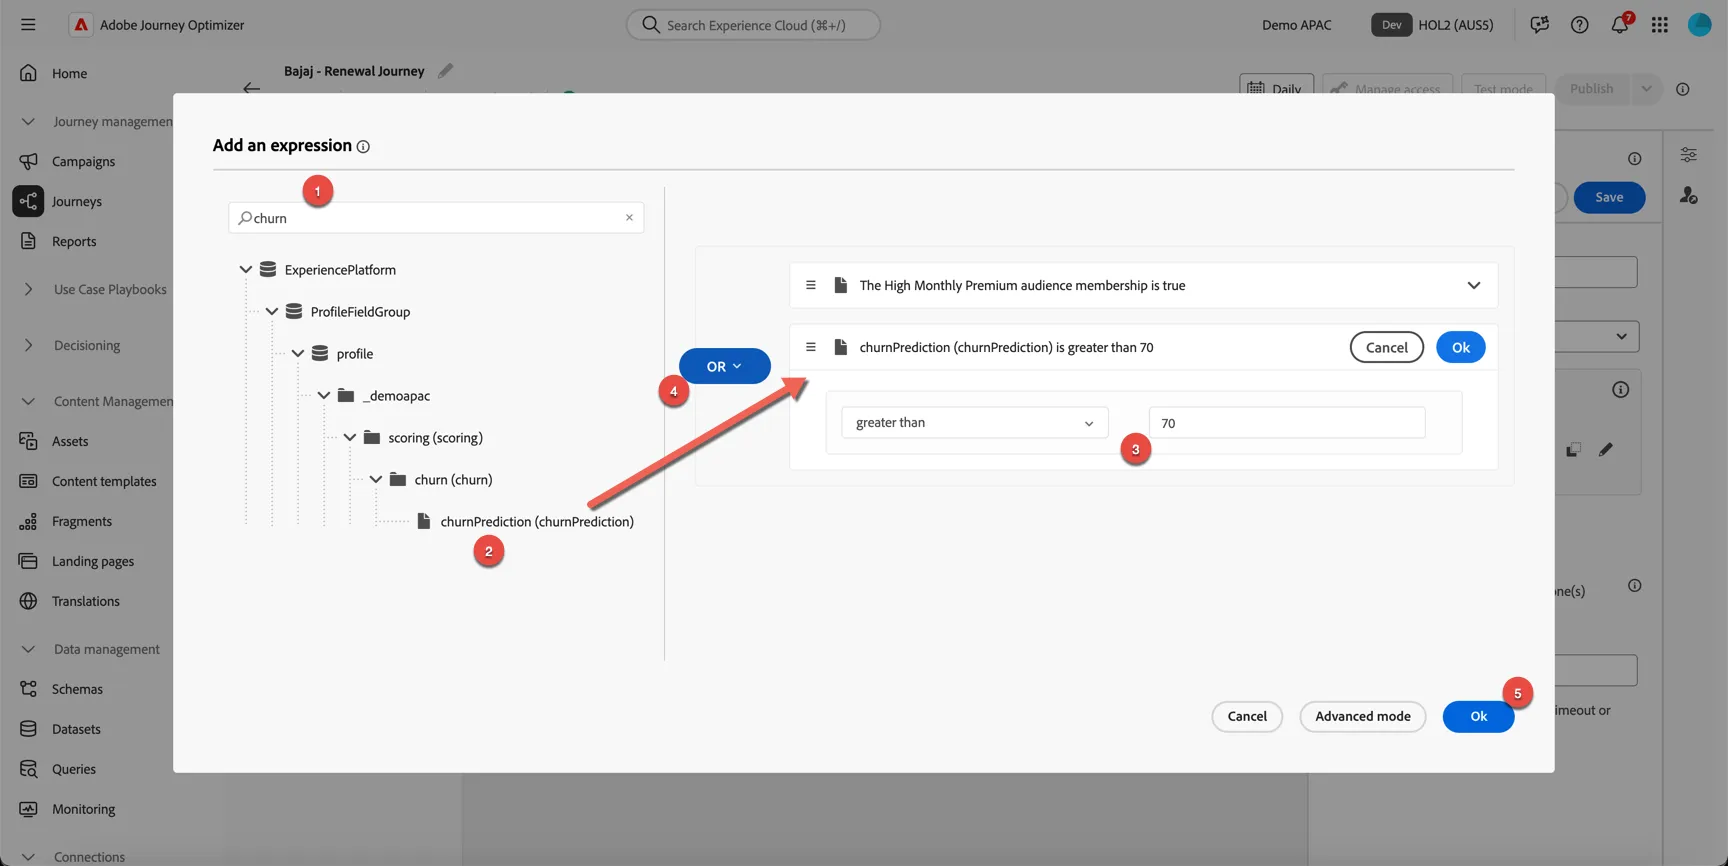Click the value field containing 70
Viewport: 1728px width, 866px height.
(1287, 423)
